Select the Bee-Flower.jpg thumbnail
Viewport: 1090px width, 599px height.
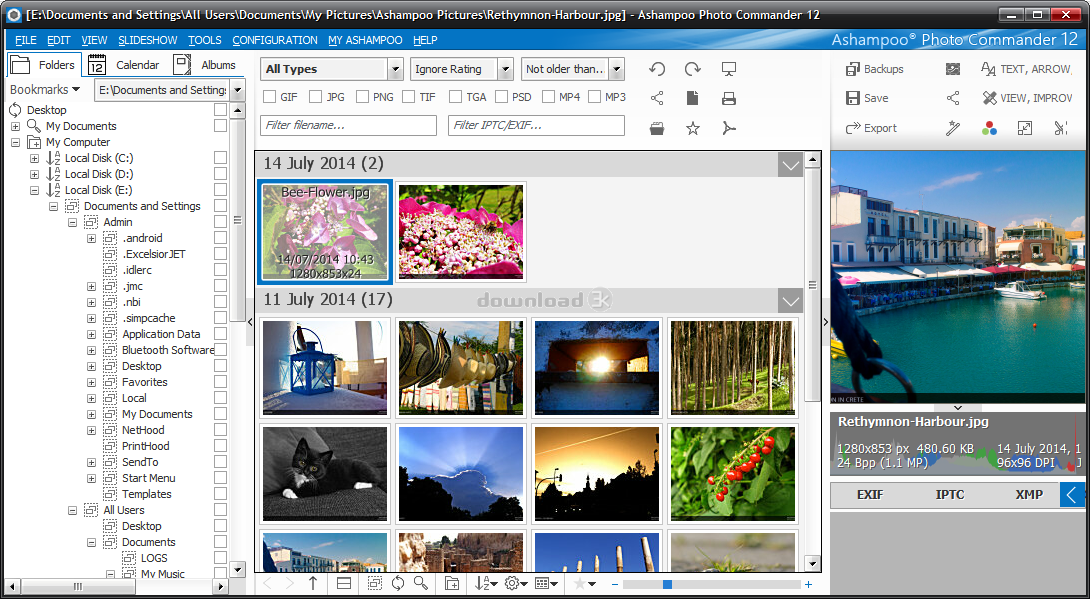tap(325, 232)
